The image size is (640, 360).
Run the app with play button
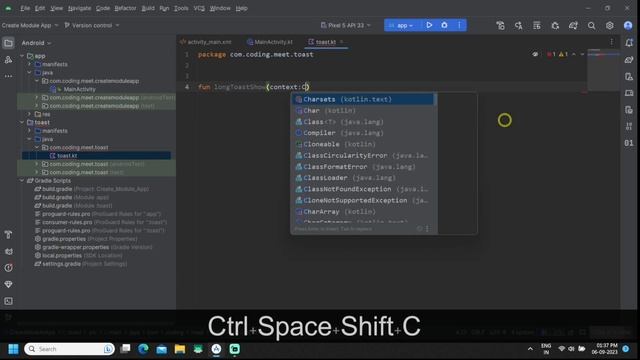pyautogui.click(x=429, y=25)
